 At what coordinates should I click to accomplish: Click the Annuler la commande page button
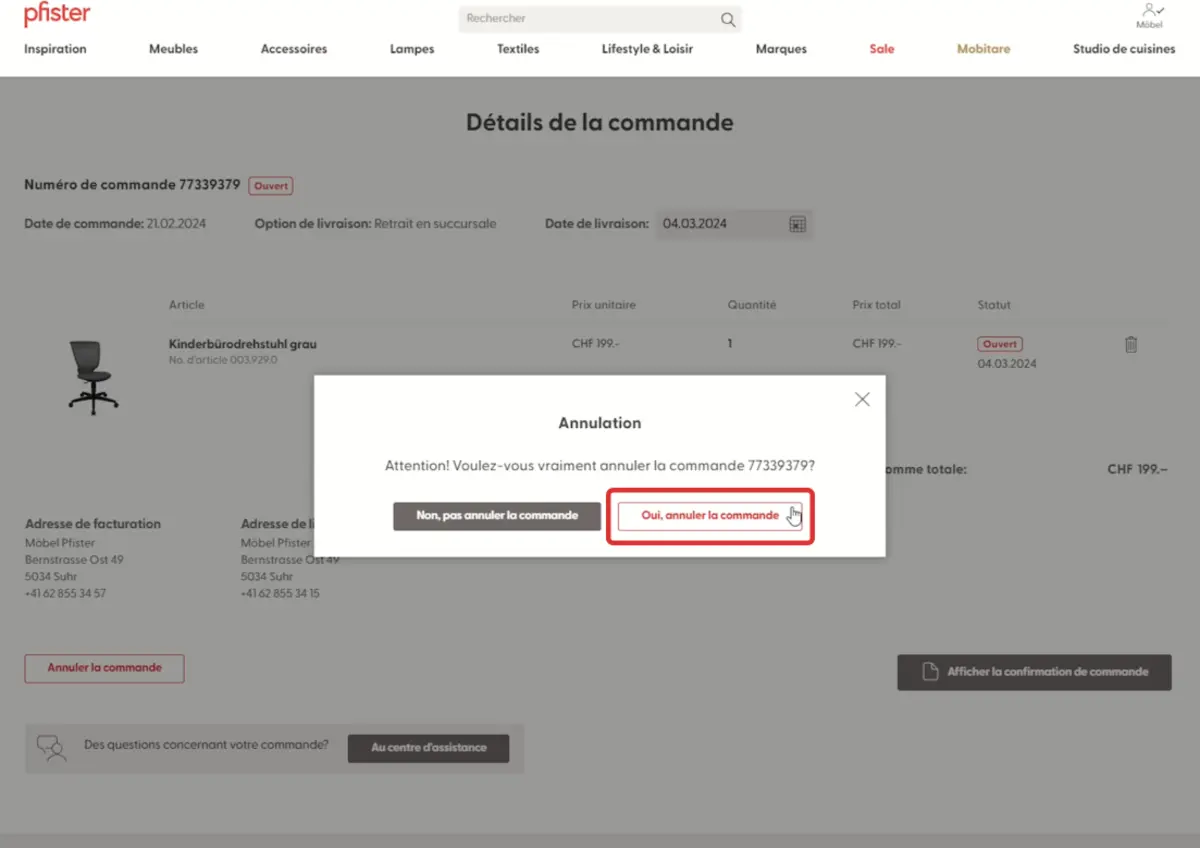pyautogui.click(x=104, y=668)
